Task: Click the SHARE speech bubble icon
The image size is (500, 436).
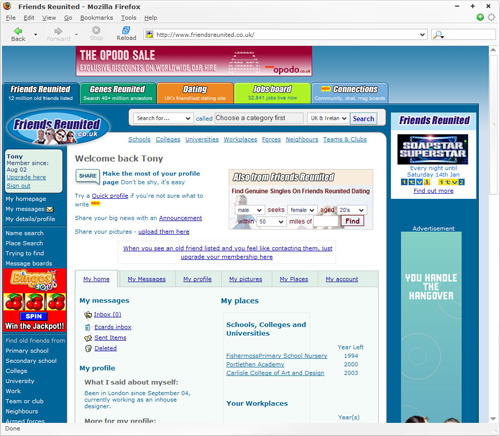Action: click(x=88, y=176)
